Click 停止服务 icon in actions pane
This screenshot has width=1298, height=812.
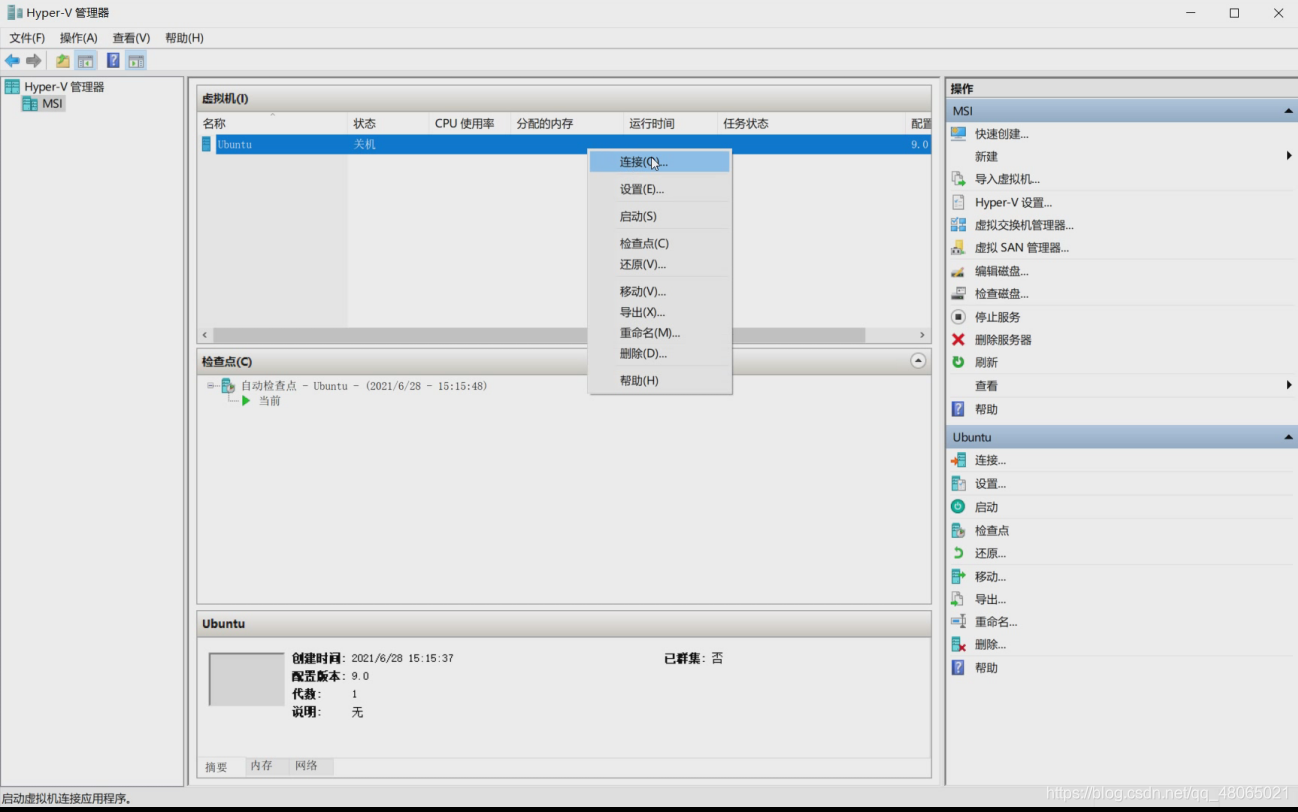point(958,317)
